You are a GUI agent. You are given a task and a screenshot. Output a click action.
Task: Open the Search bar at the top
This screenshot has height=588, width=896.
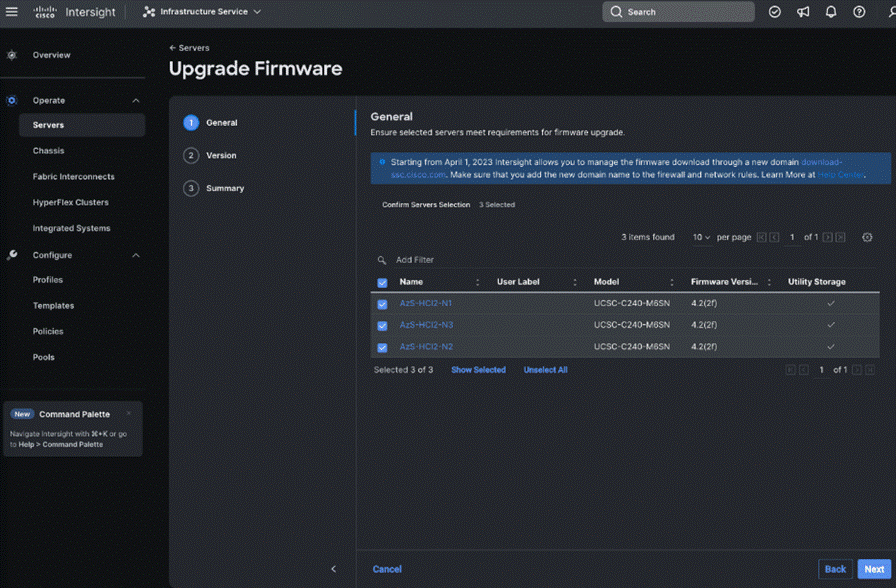[678, 12]
